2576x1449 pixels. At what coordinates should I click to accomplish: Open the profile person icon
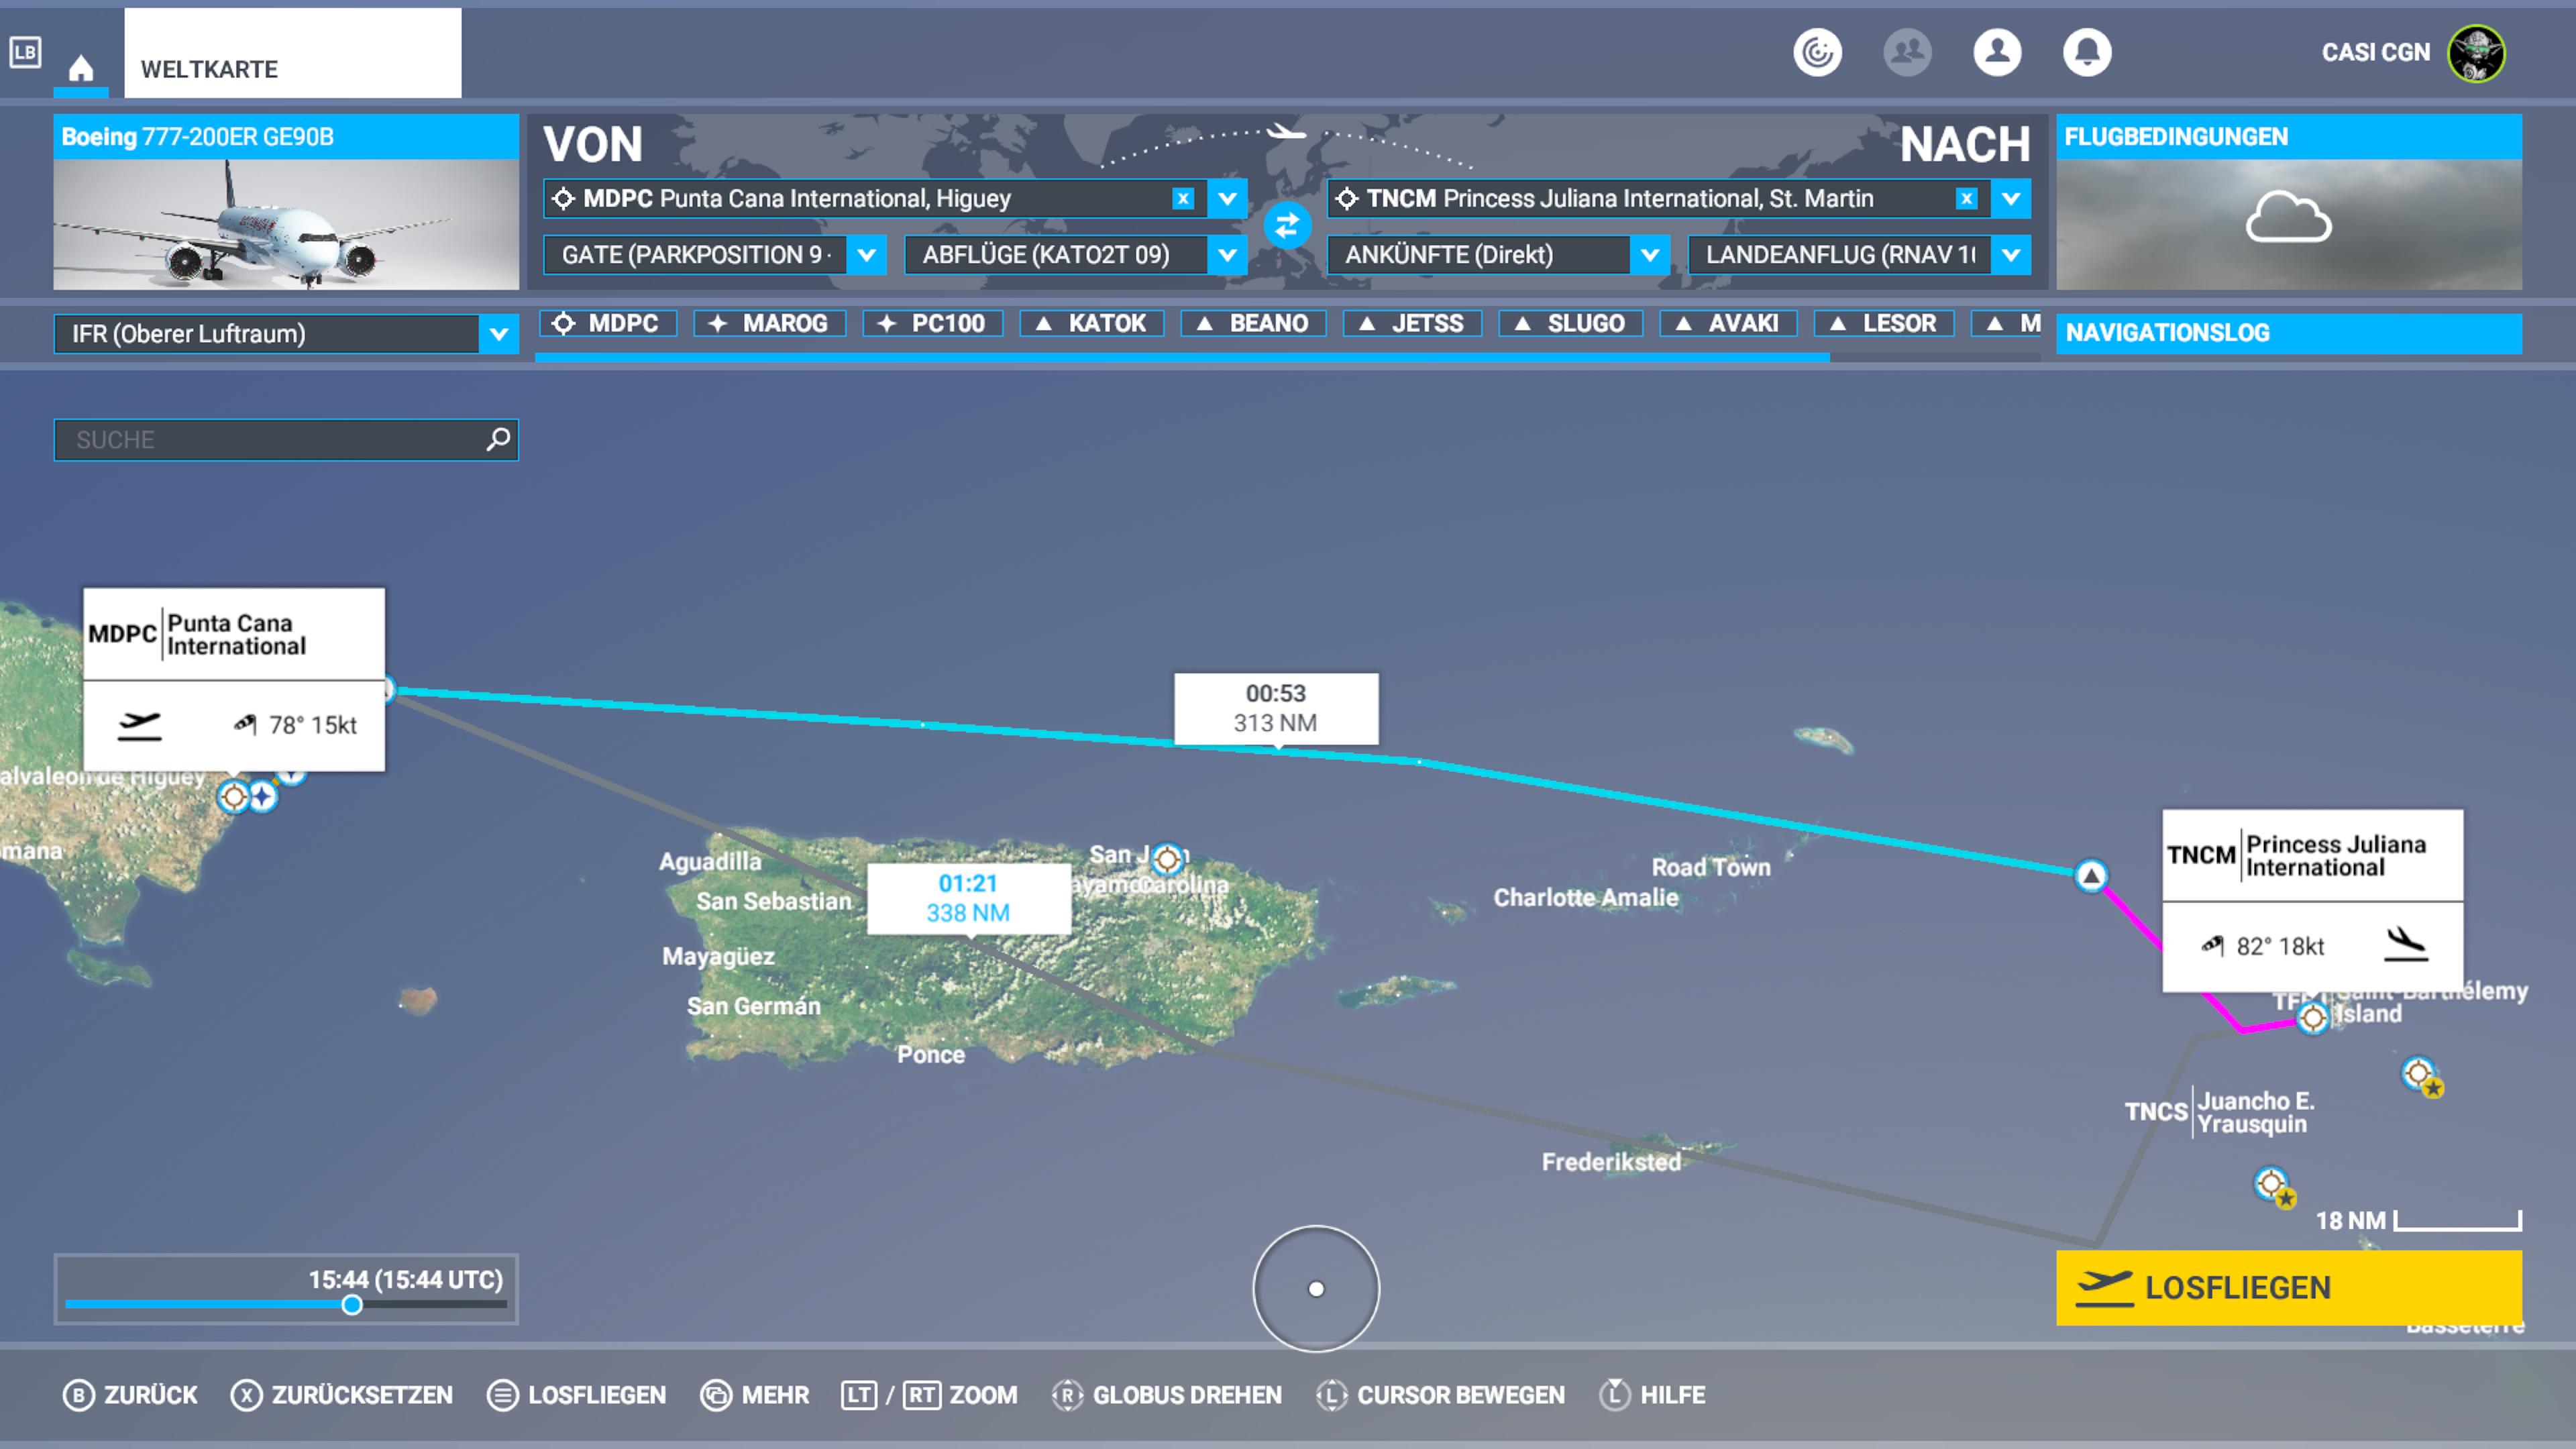click(x=1997, y=52)
